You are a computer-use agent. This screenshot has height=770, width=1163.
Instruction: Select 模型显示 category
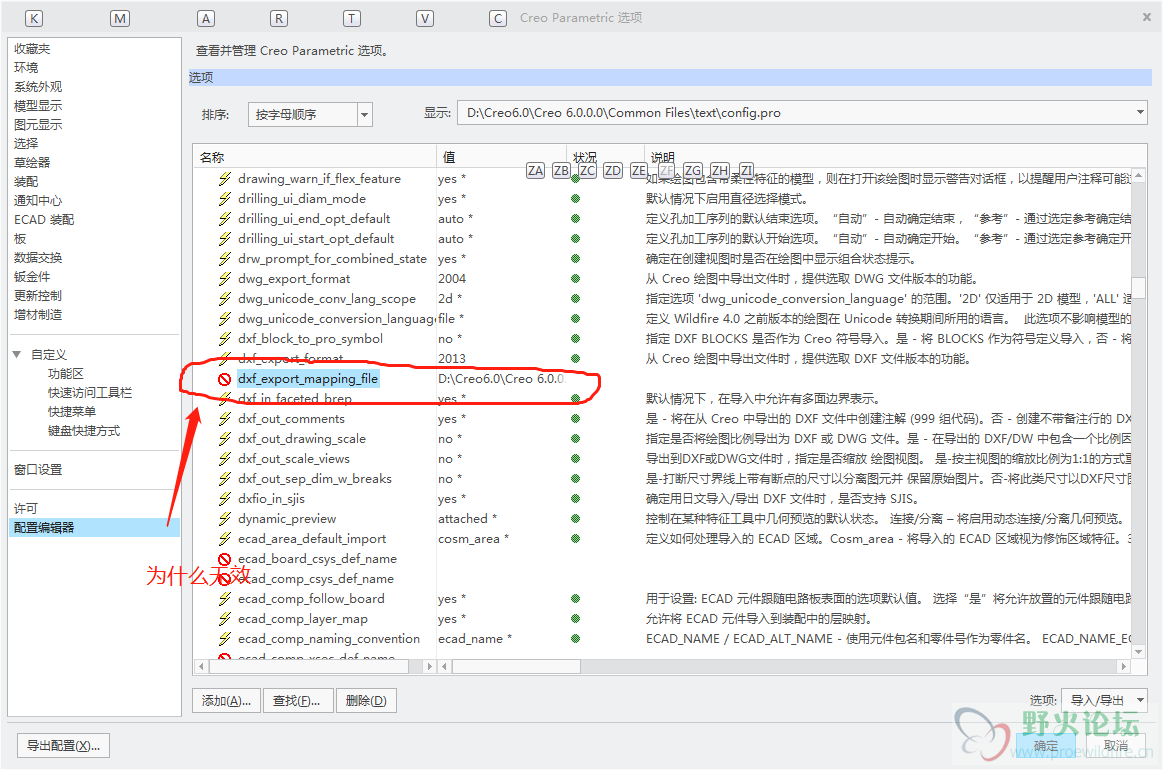pyautogui.click(x=39, y=106)
